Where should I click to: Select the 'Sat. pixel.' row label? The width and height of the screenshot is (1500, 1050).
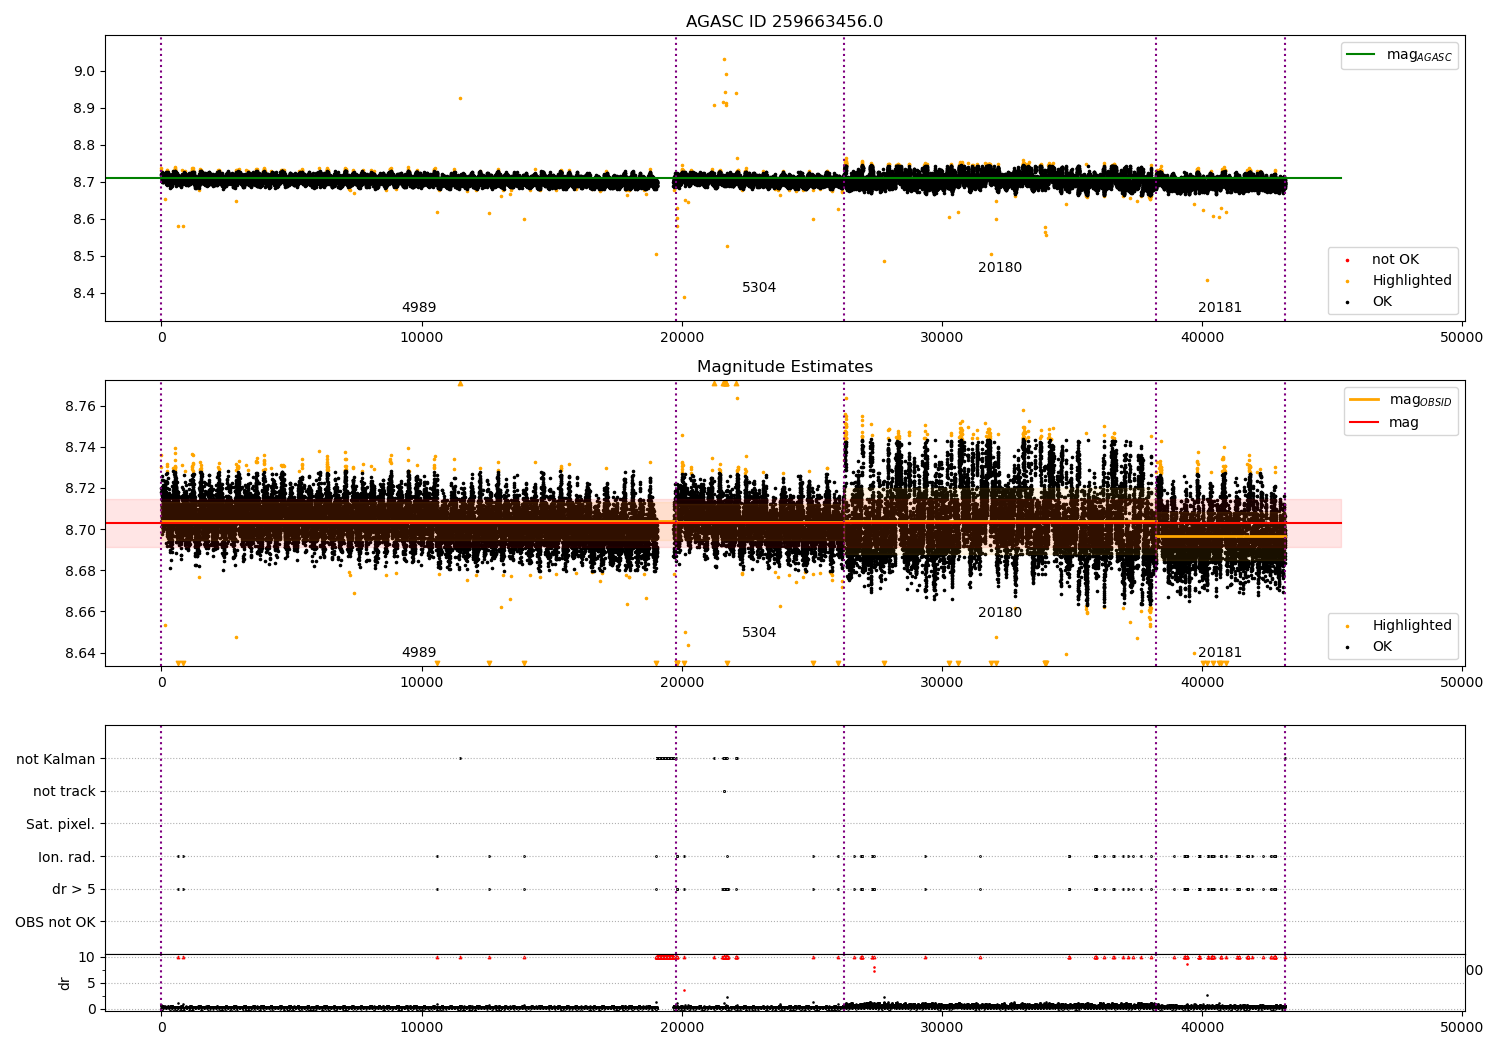coord(61,824)
